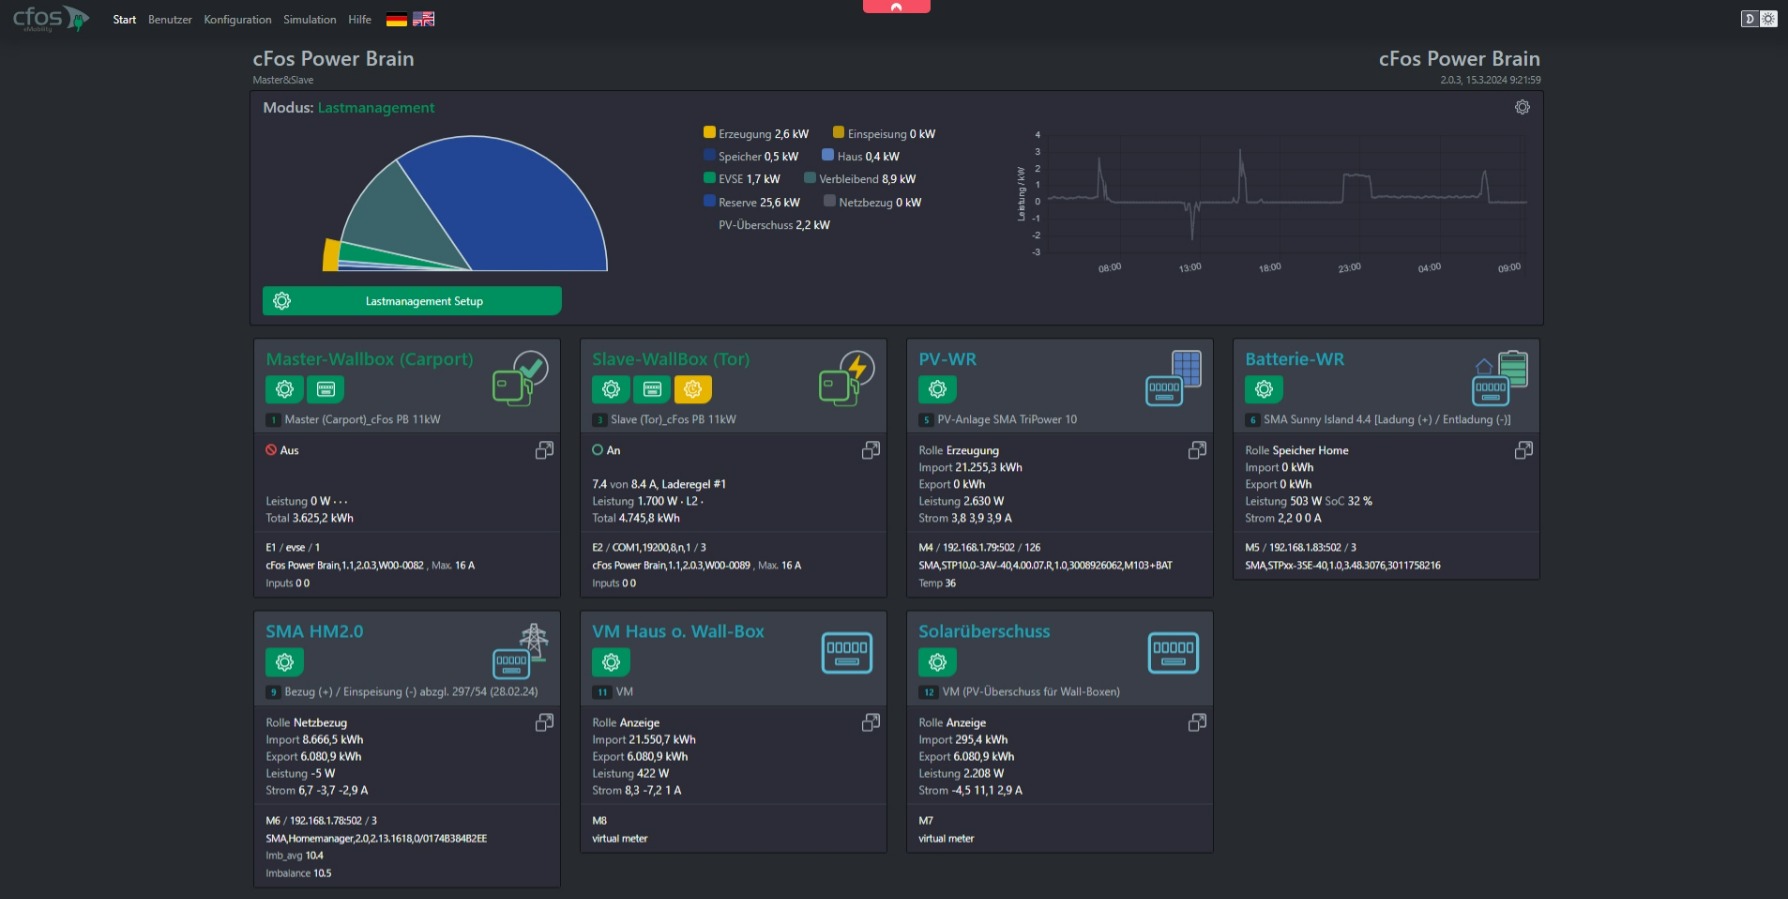Open the Konfiguration menu
1788x899 pixels.
point(237,19)
